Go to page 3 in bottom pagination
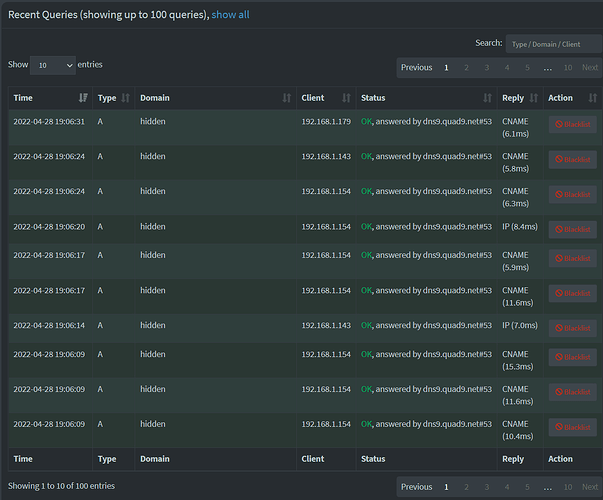This screenshot has width=603, height=500. 486,487
